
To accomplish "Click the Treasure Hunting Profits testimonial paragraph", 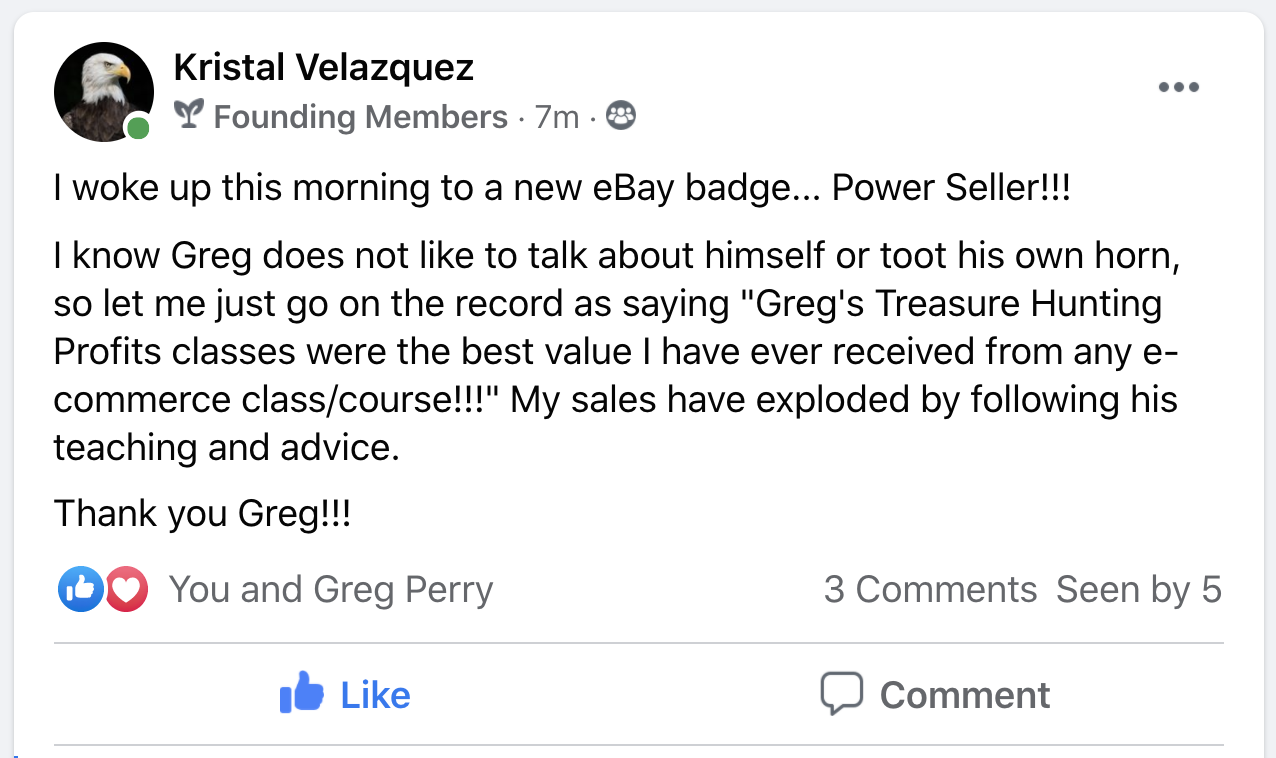I will [616, 351].
